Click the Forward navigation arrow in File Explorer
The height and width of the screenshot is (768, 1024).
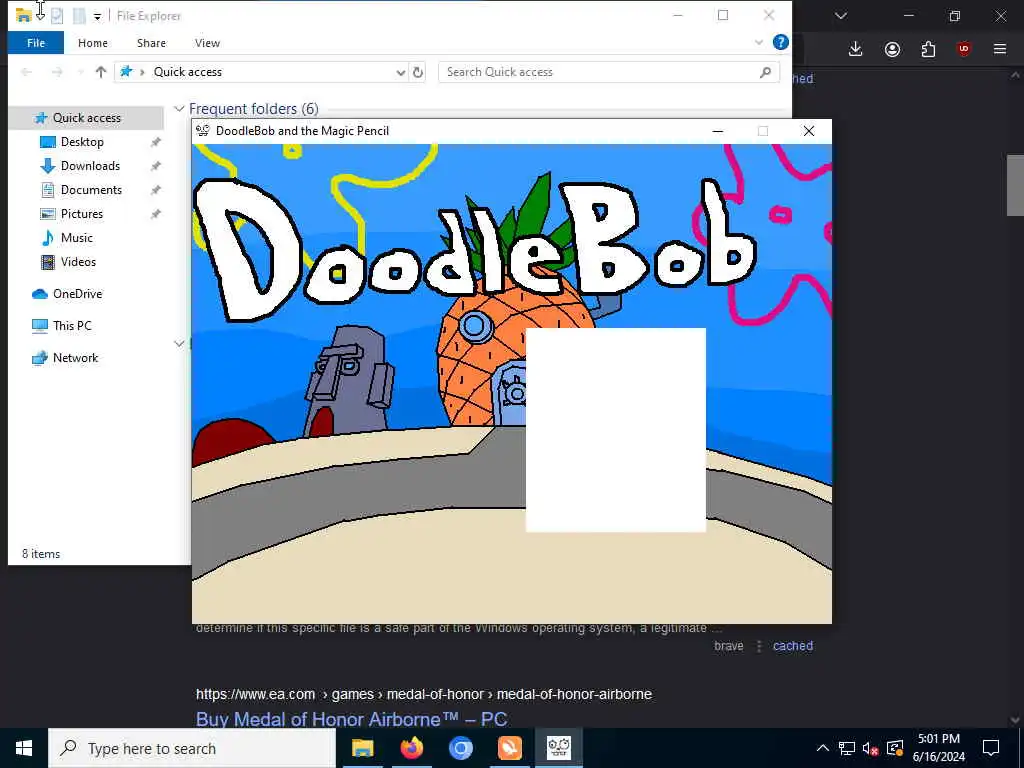(57, 72)
